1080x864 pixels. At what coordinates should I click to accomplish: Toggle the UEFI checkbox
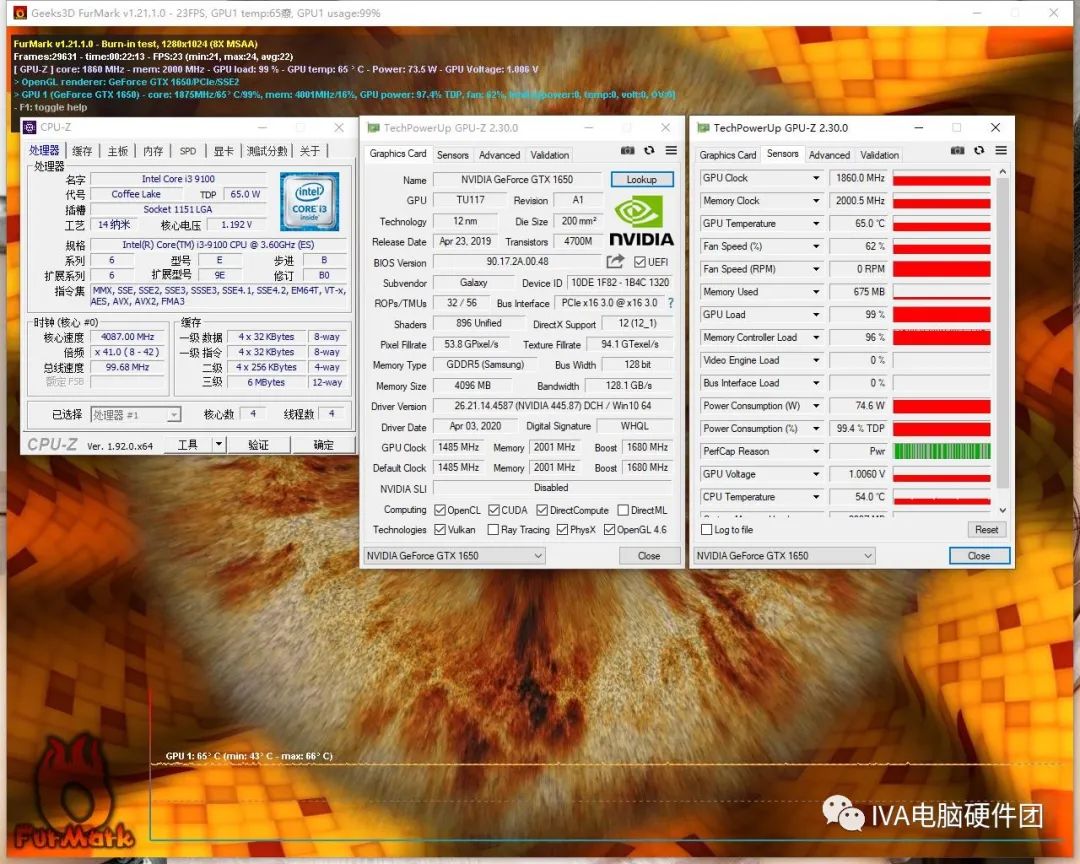click(x=640, y=262)
